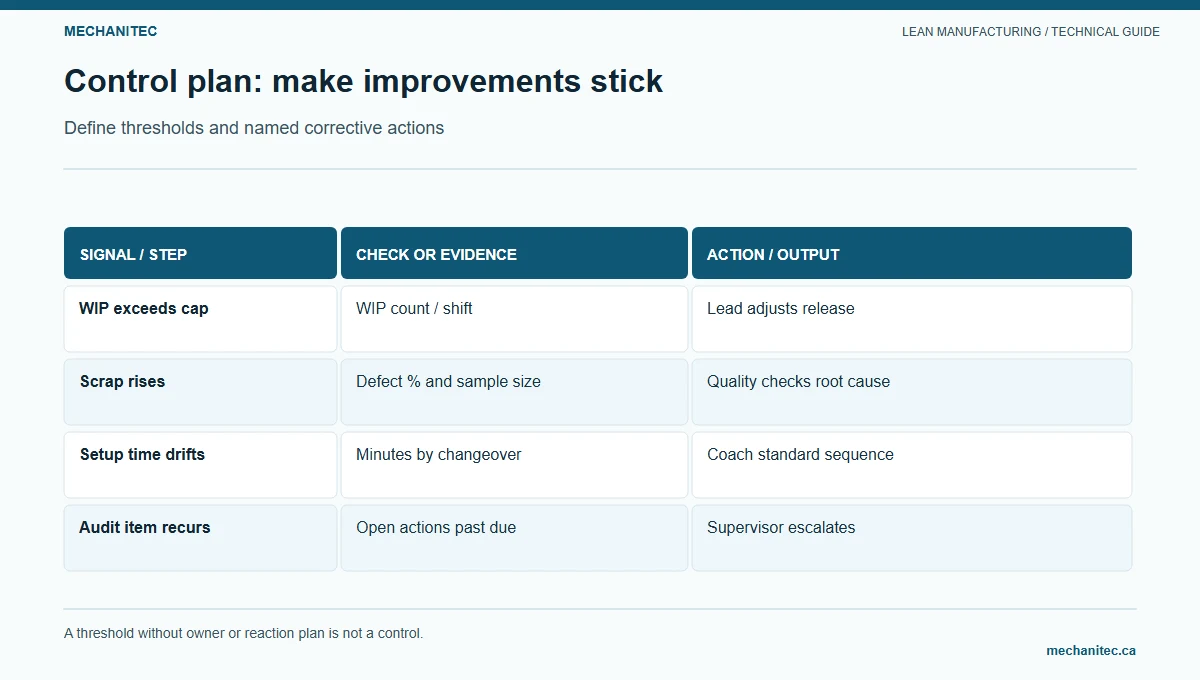Click the footnote about threshold without owner
1200x680 pixels.
(244, 633)
